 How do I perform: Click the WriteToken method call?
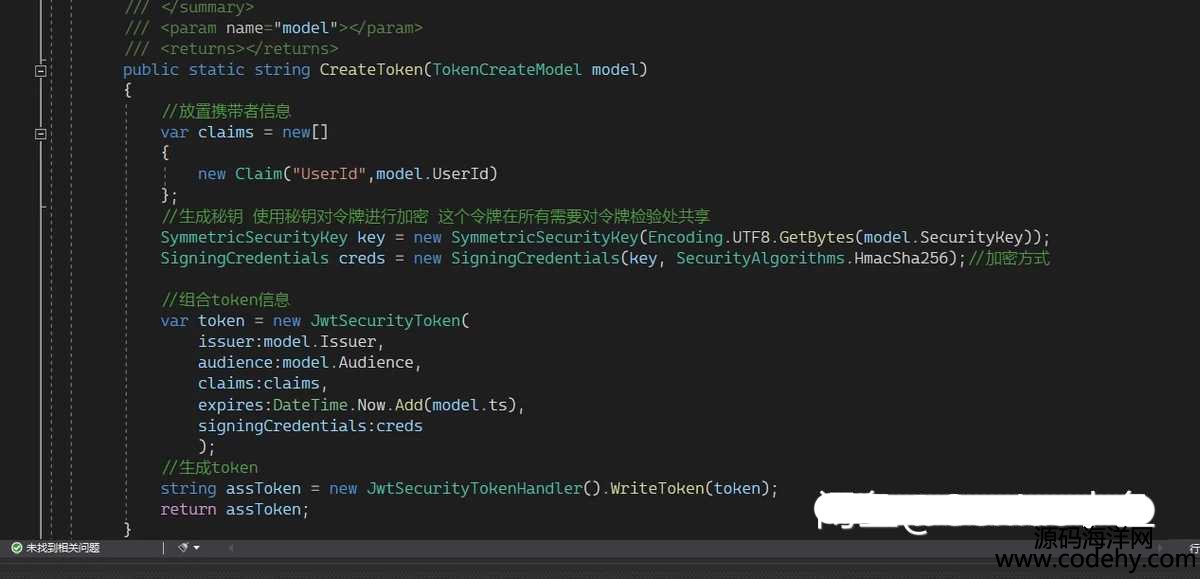click(x=657, y=489)
